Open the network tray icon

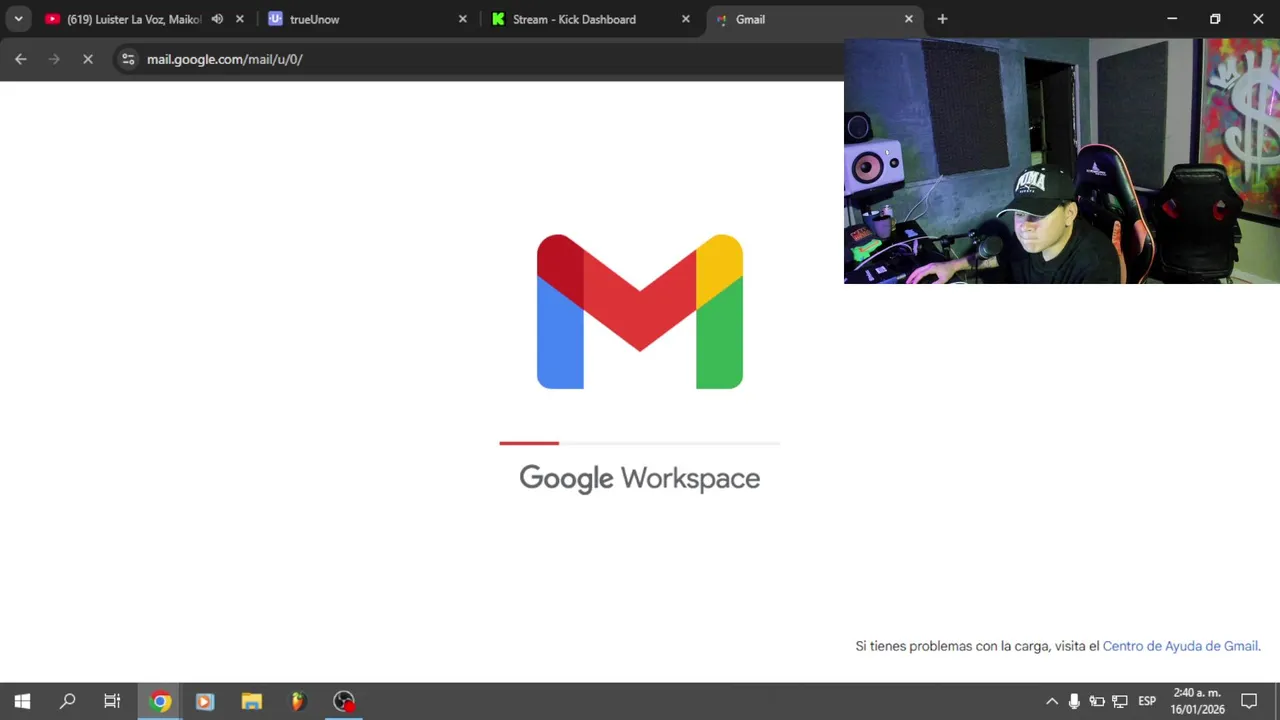[1120, 701]
